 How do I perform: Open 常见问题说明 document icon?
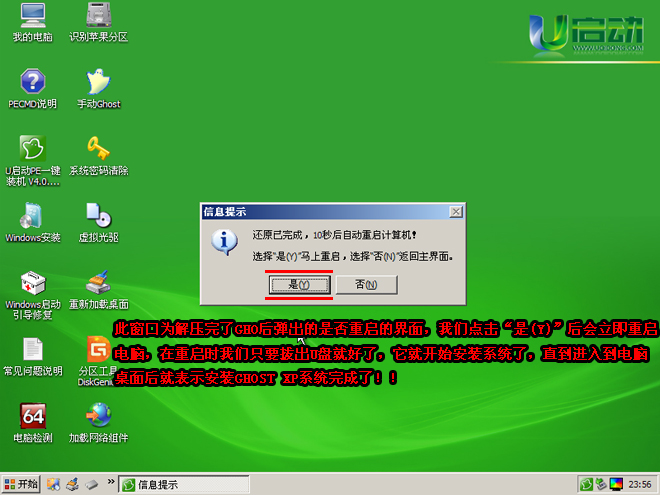pyautogui.click(x=33, y=350)
